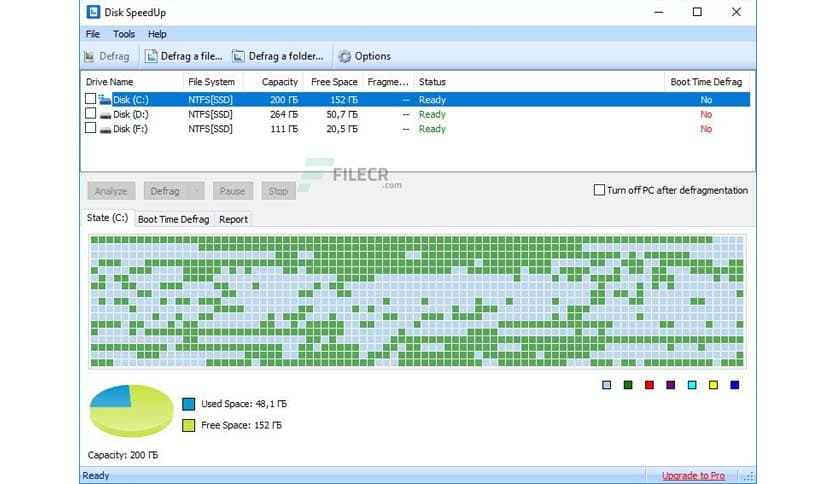Viewport: 836px width, 484px height.
Task: Select the Disk (D:) row name
Action: click(x=131, y=114)
